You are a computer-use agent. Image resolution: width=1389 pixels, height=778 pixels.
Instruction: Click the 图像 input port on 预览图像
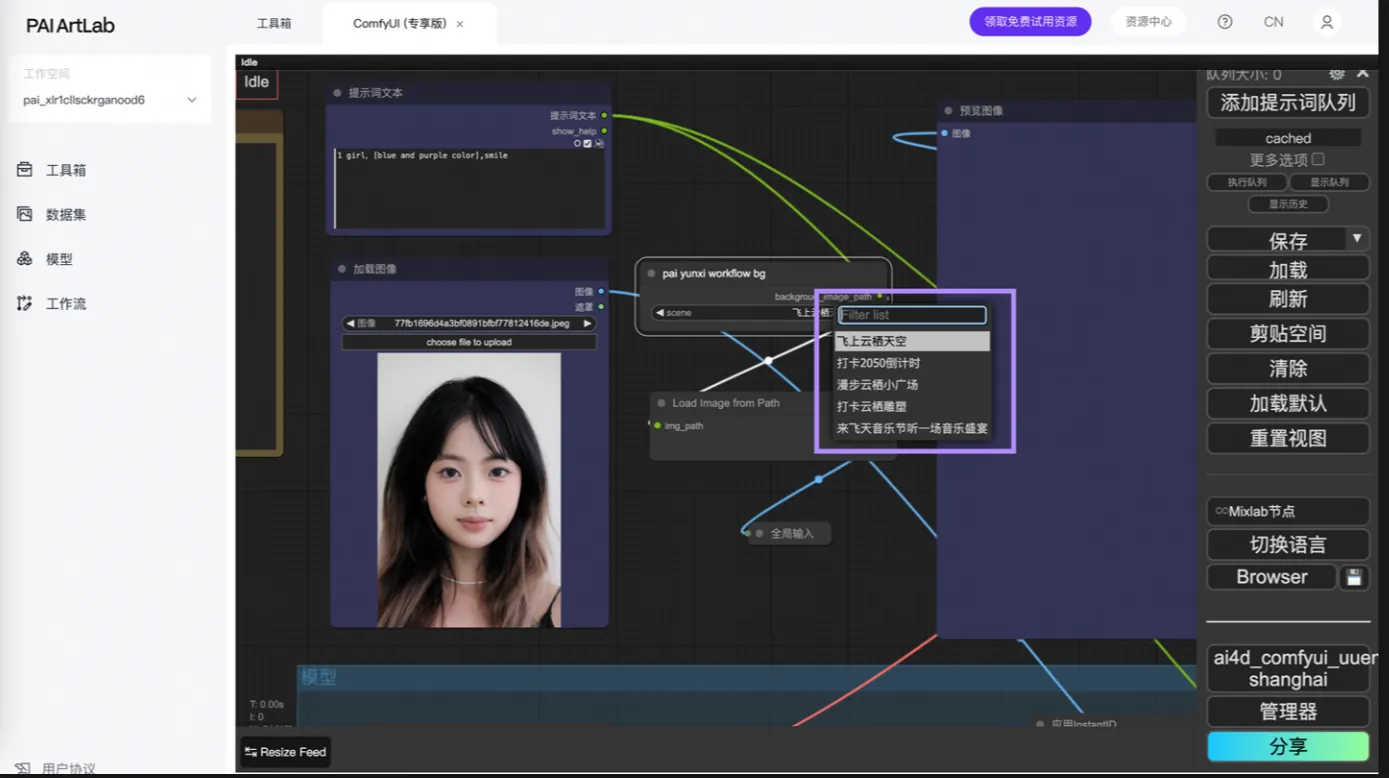[x=944, y=133]
